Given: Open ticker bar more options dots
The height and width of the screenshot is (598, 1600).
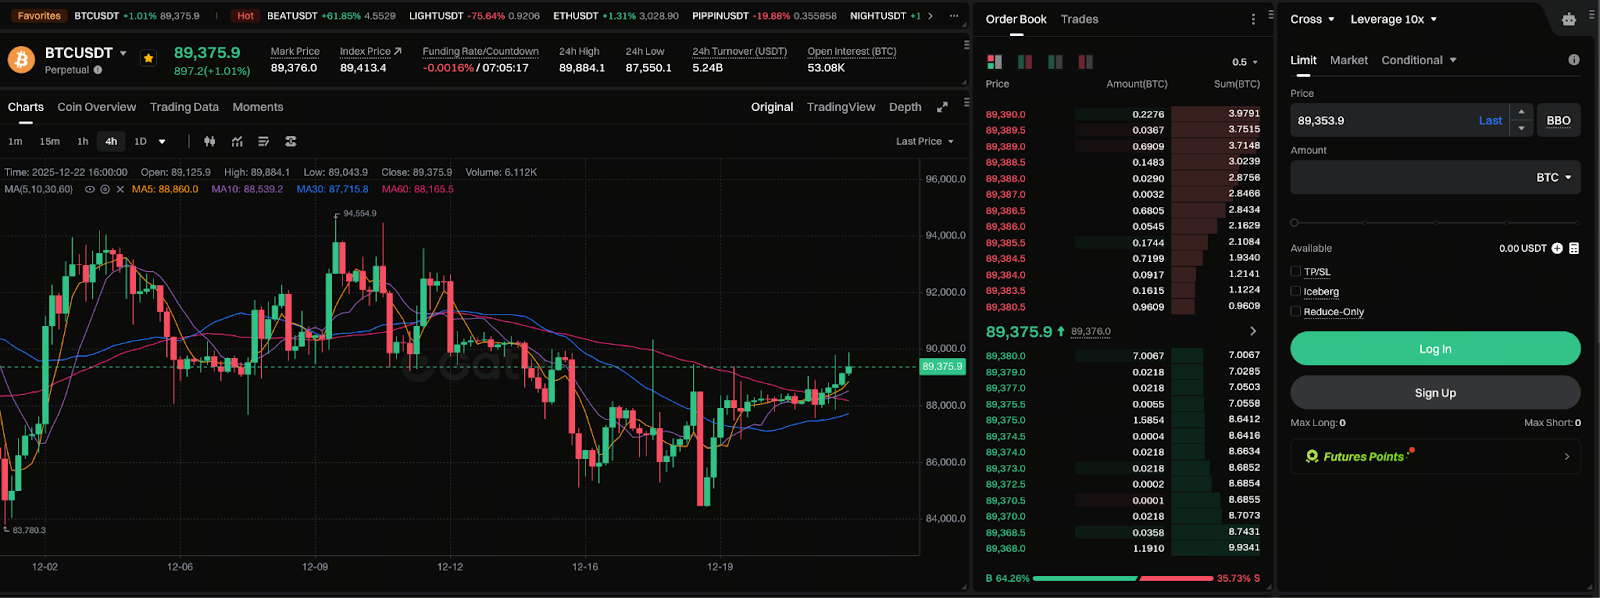Looking at the screenshot, I should point(954,16).
